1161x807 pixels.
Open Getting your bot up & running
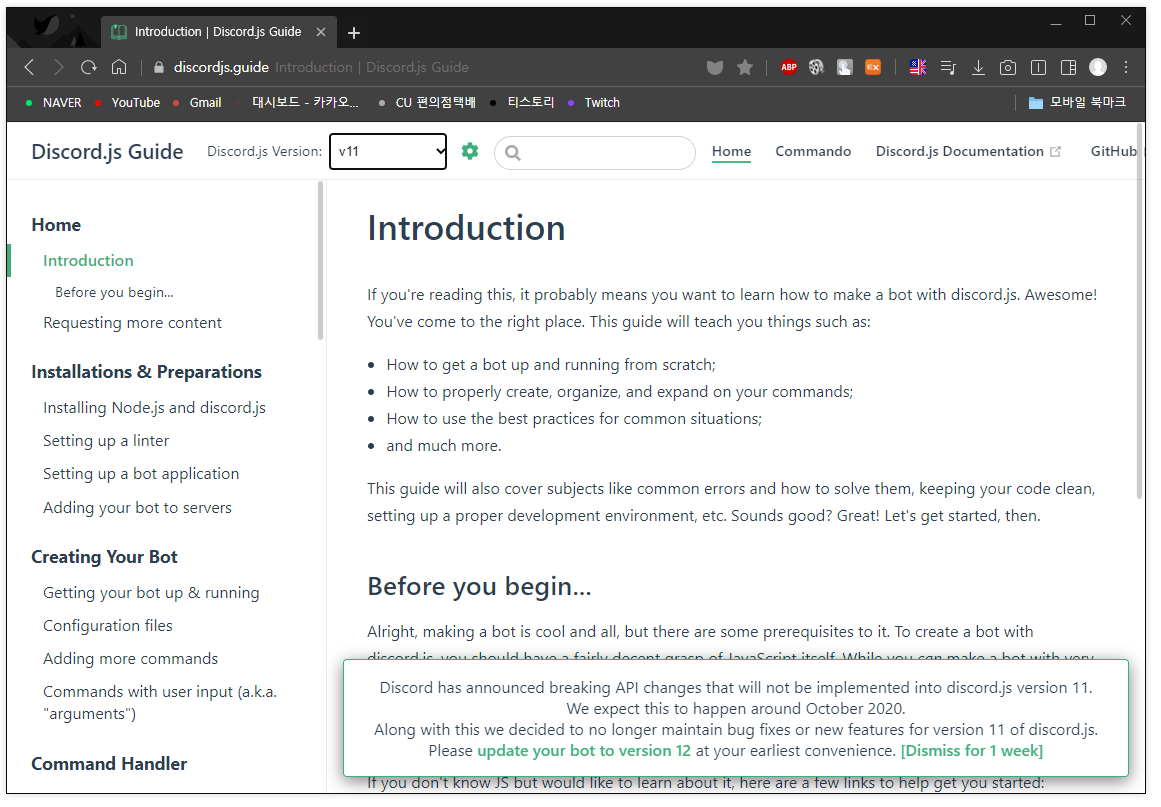point(151,593)
